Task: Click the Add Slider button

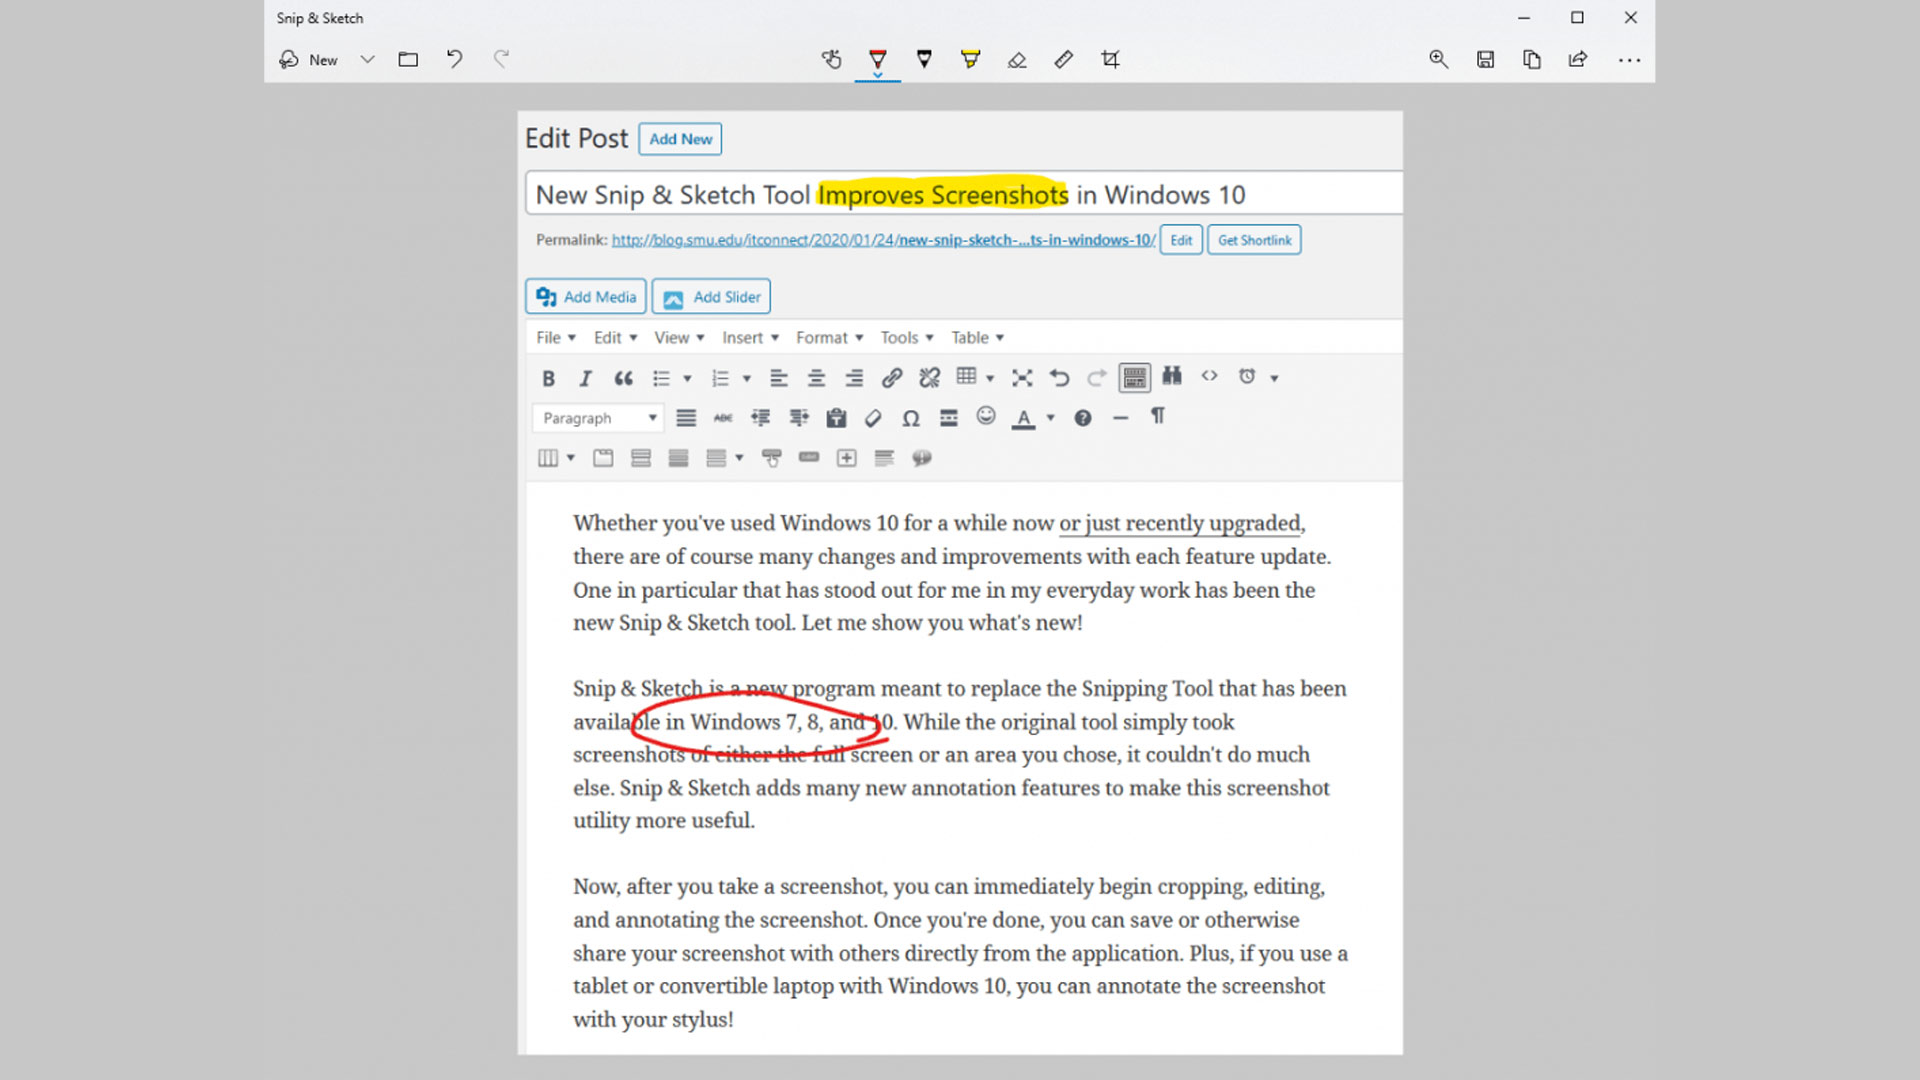Action: 711,297
